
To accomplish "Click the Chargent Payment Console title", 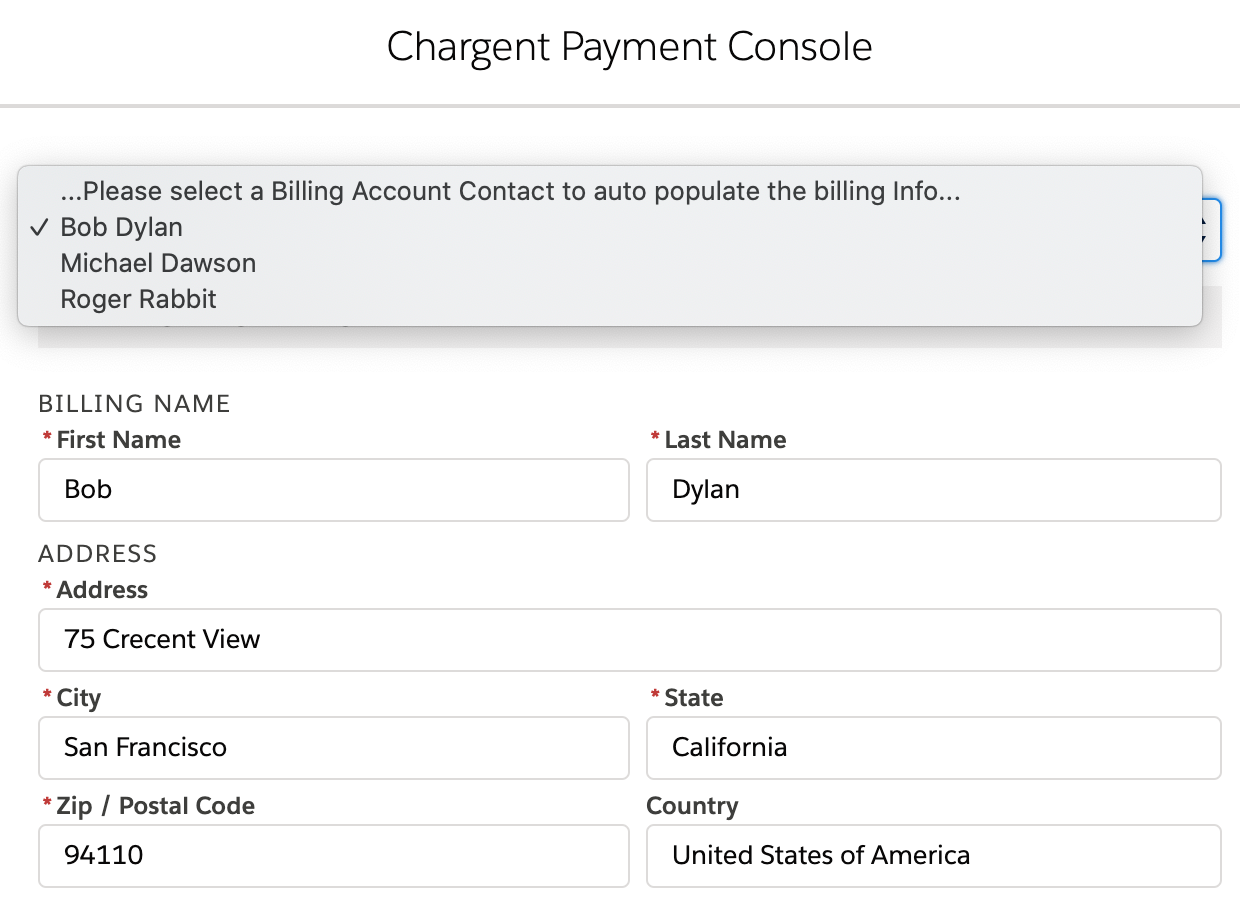I will click(629, 46).
